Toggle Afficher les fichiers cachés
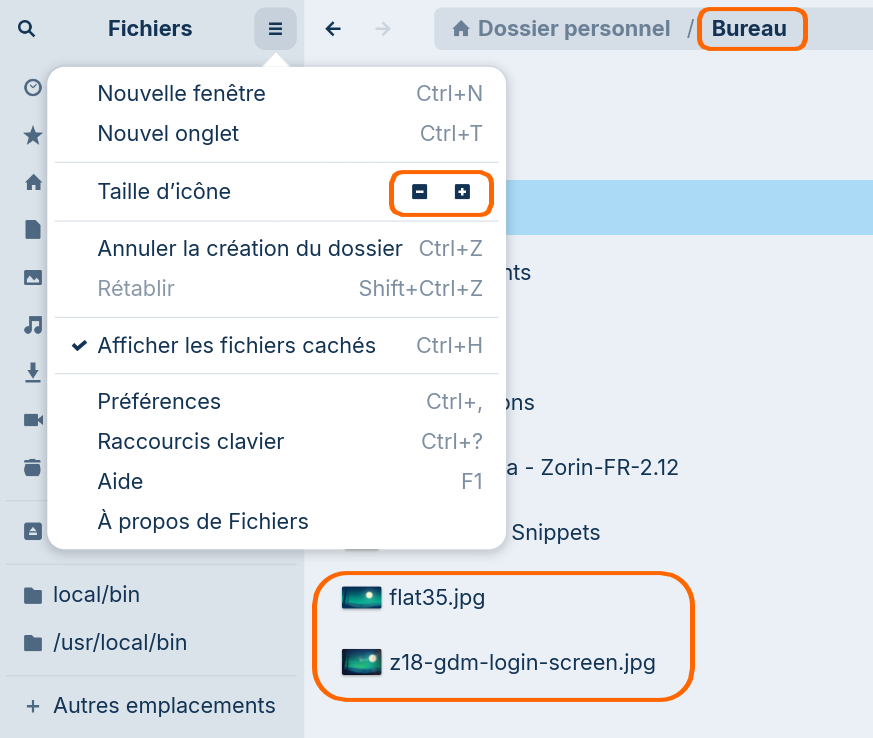This screenshot has width=873, height=738. coord(236,346)
